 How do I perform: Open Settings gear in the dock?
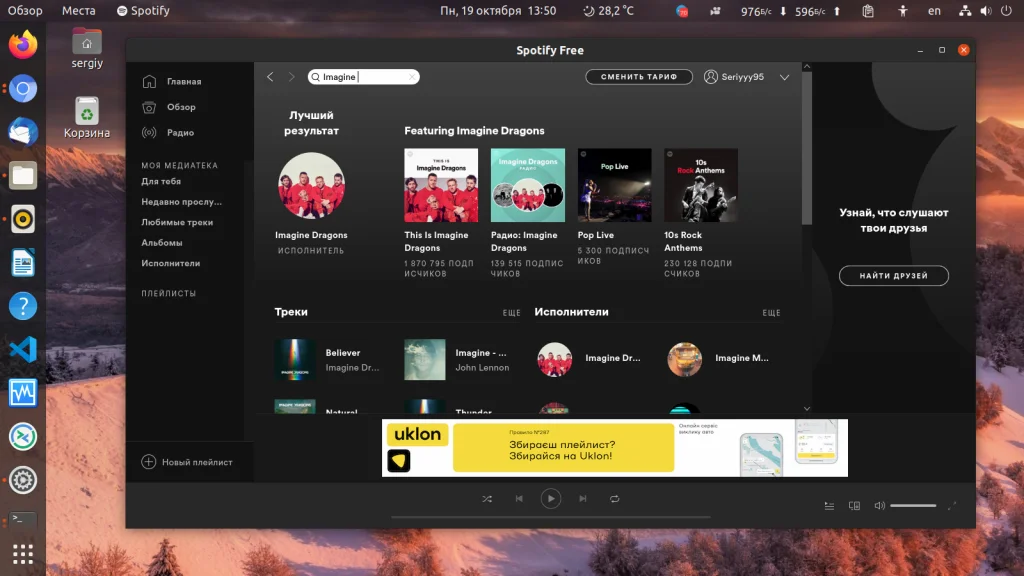point(23,480)
